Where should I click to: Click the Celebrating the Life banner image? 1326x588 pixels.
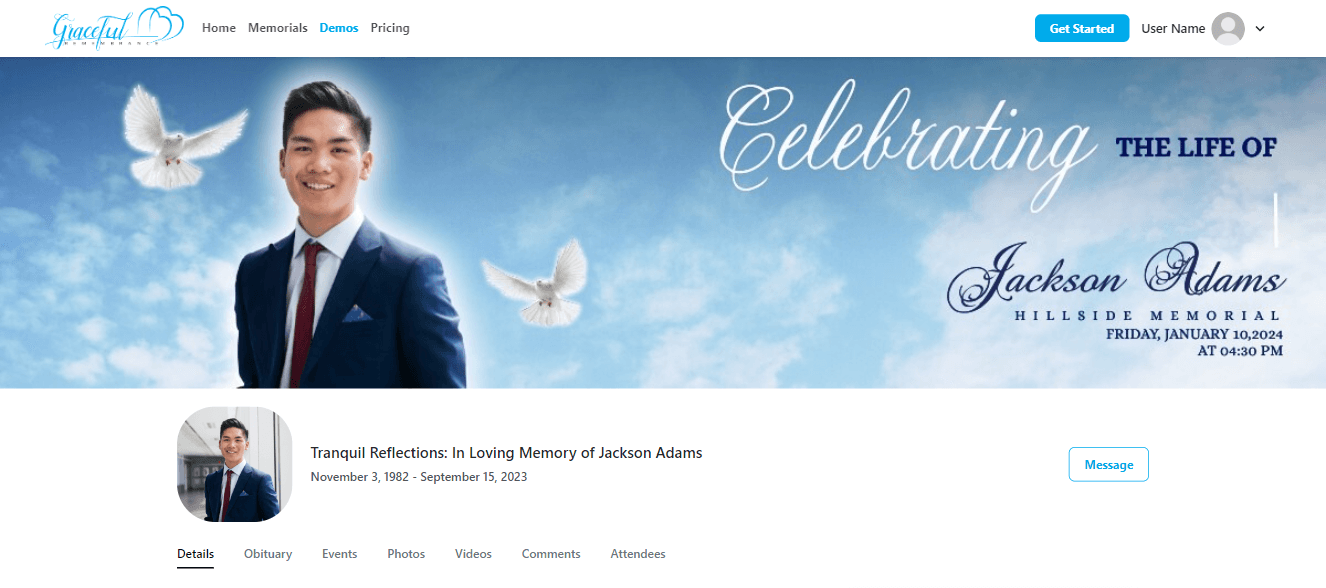[x=663, y=223]
